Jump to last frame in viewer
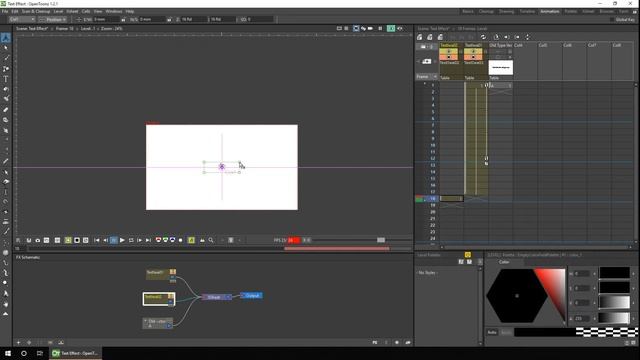 [x=148, y=240]
